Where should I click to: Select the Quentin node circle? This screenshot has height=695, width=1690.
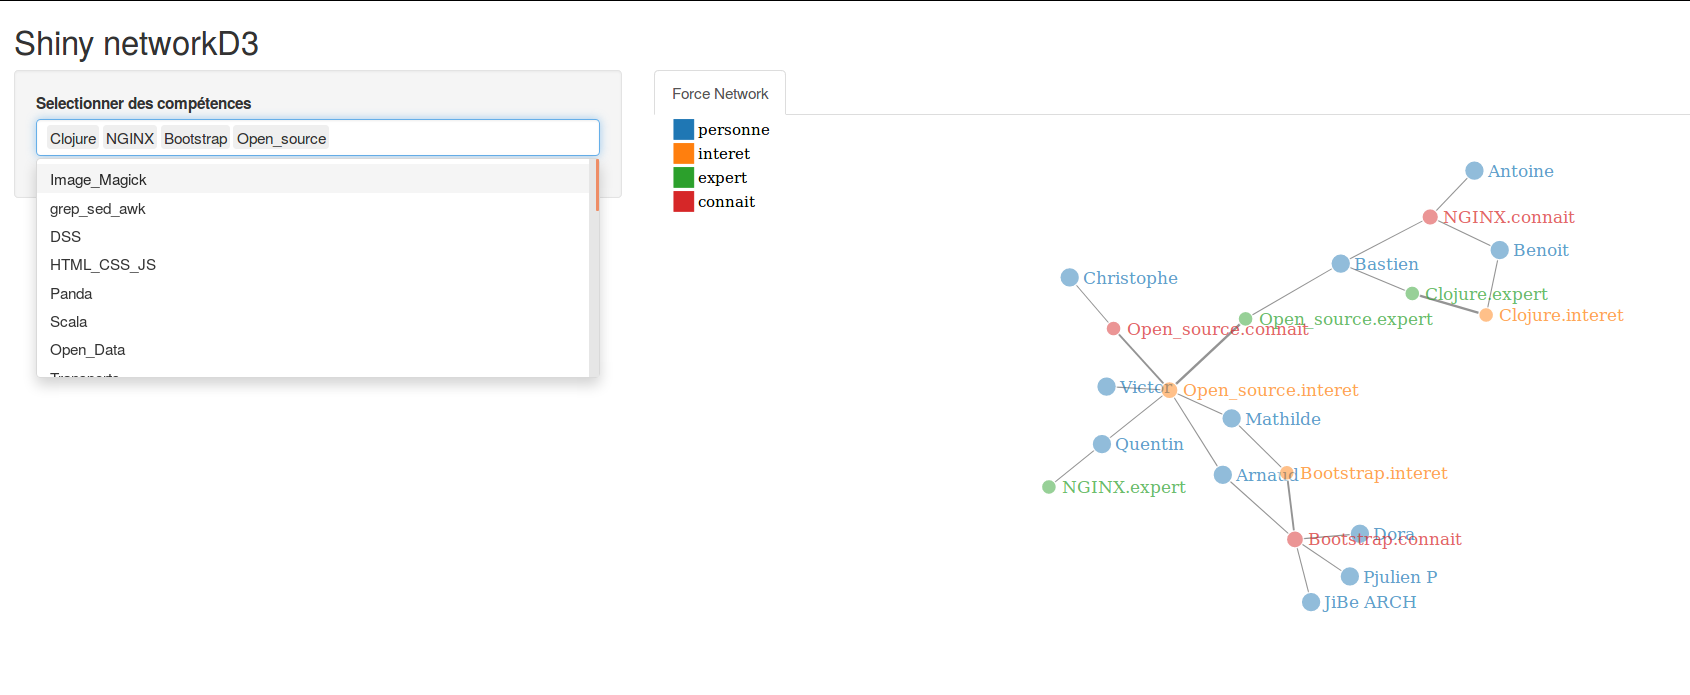click(x=1102, y=444)
